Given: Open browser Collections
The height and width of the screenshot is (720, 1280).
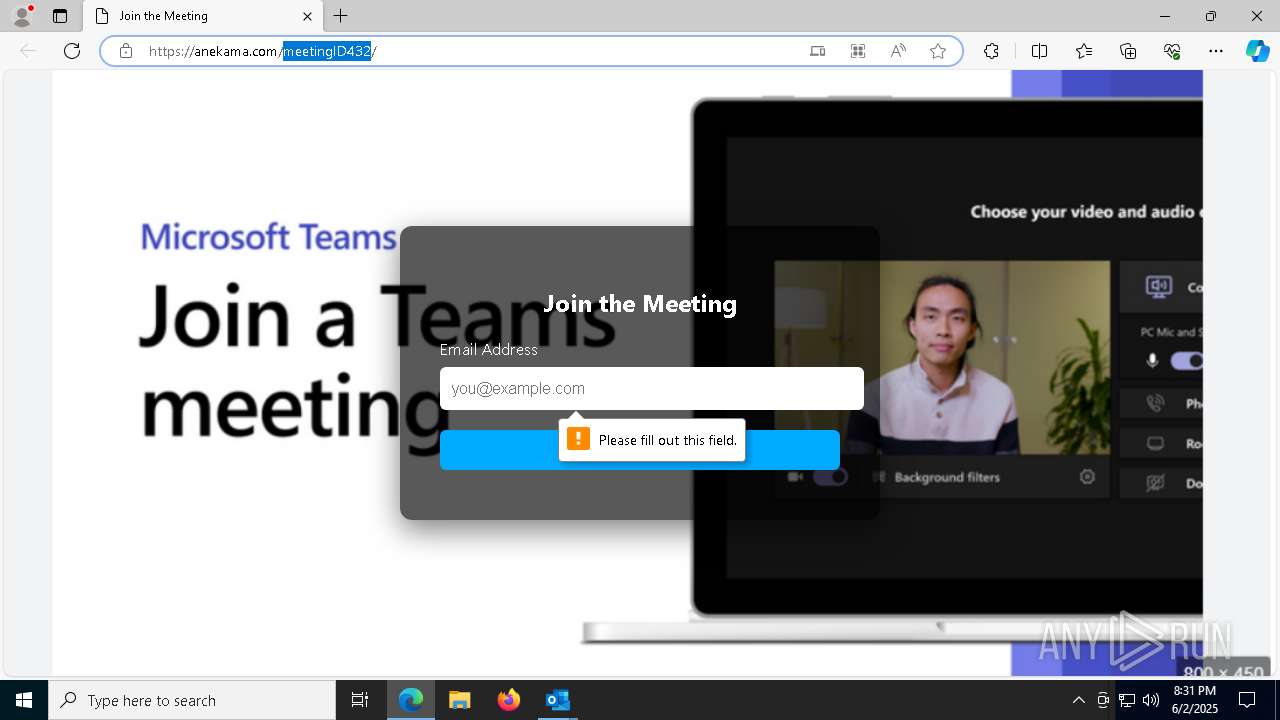Looking at the screenshot, I should [1128, 51].
